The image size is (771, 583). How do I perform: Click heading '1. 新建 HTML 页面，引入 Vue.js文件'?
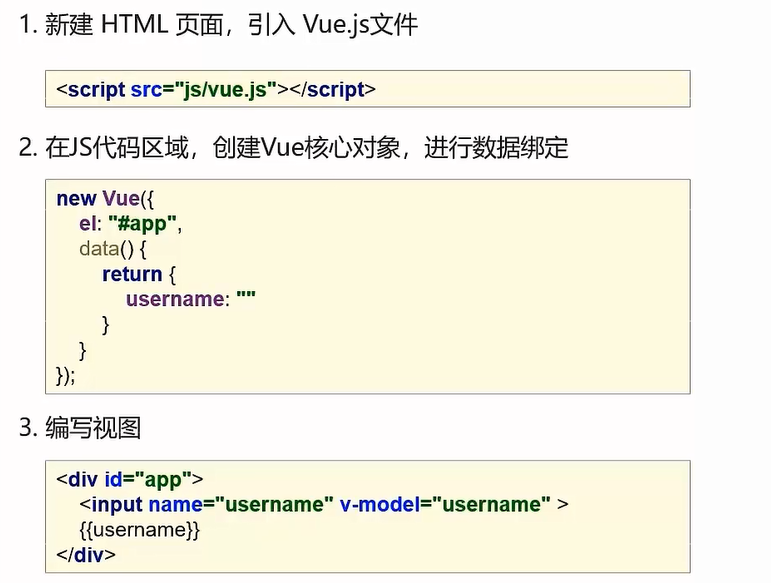[219, 25]
